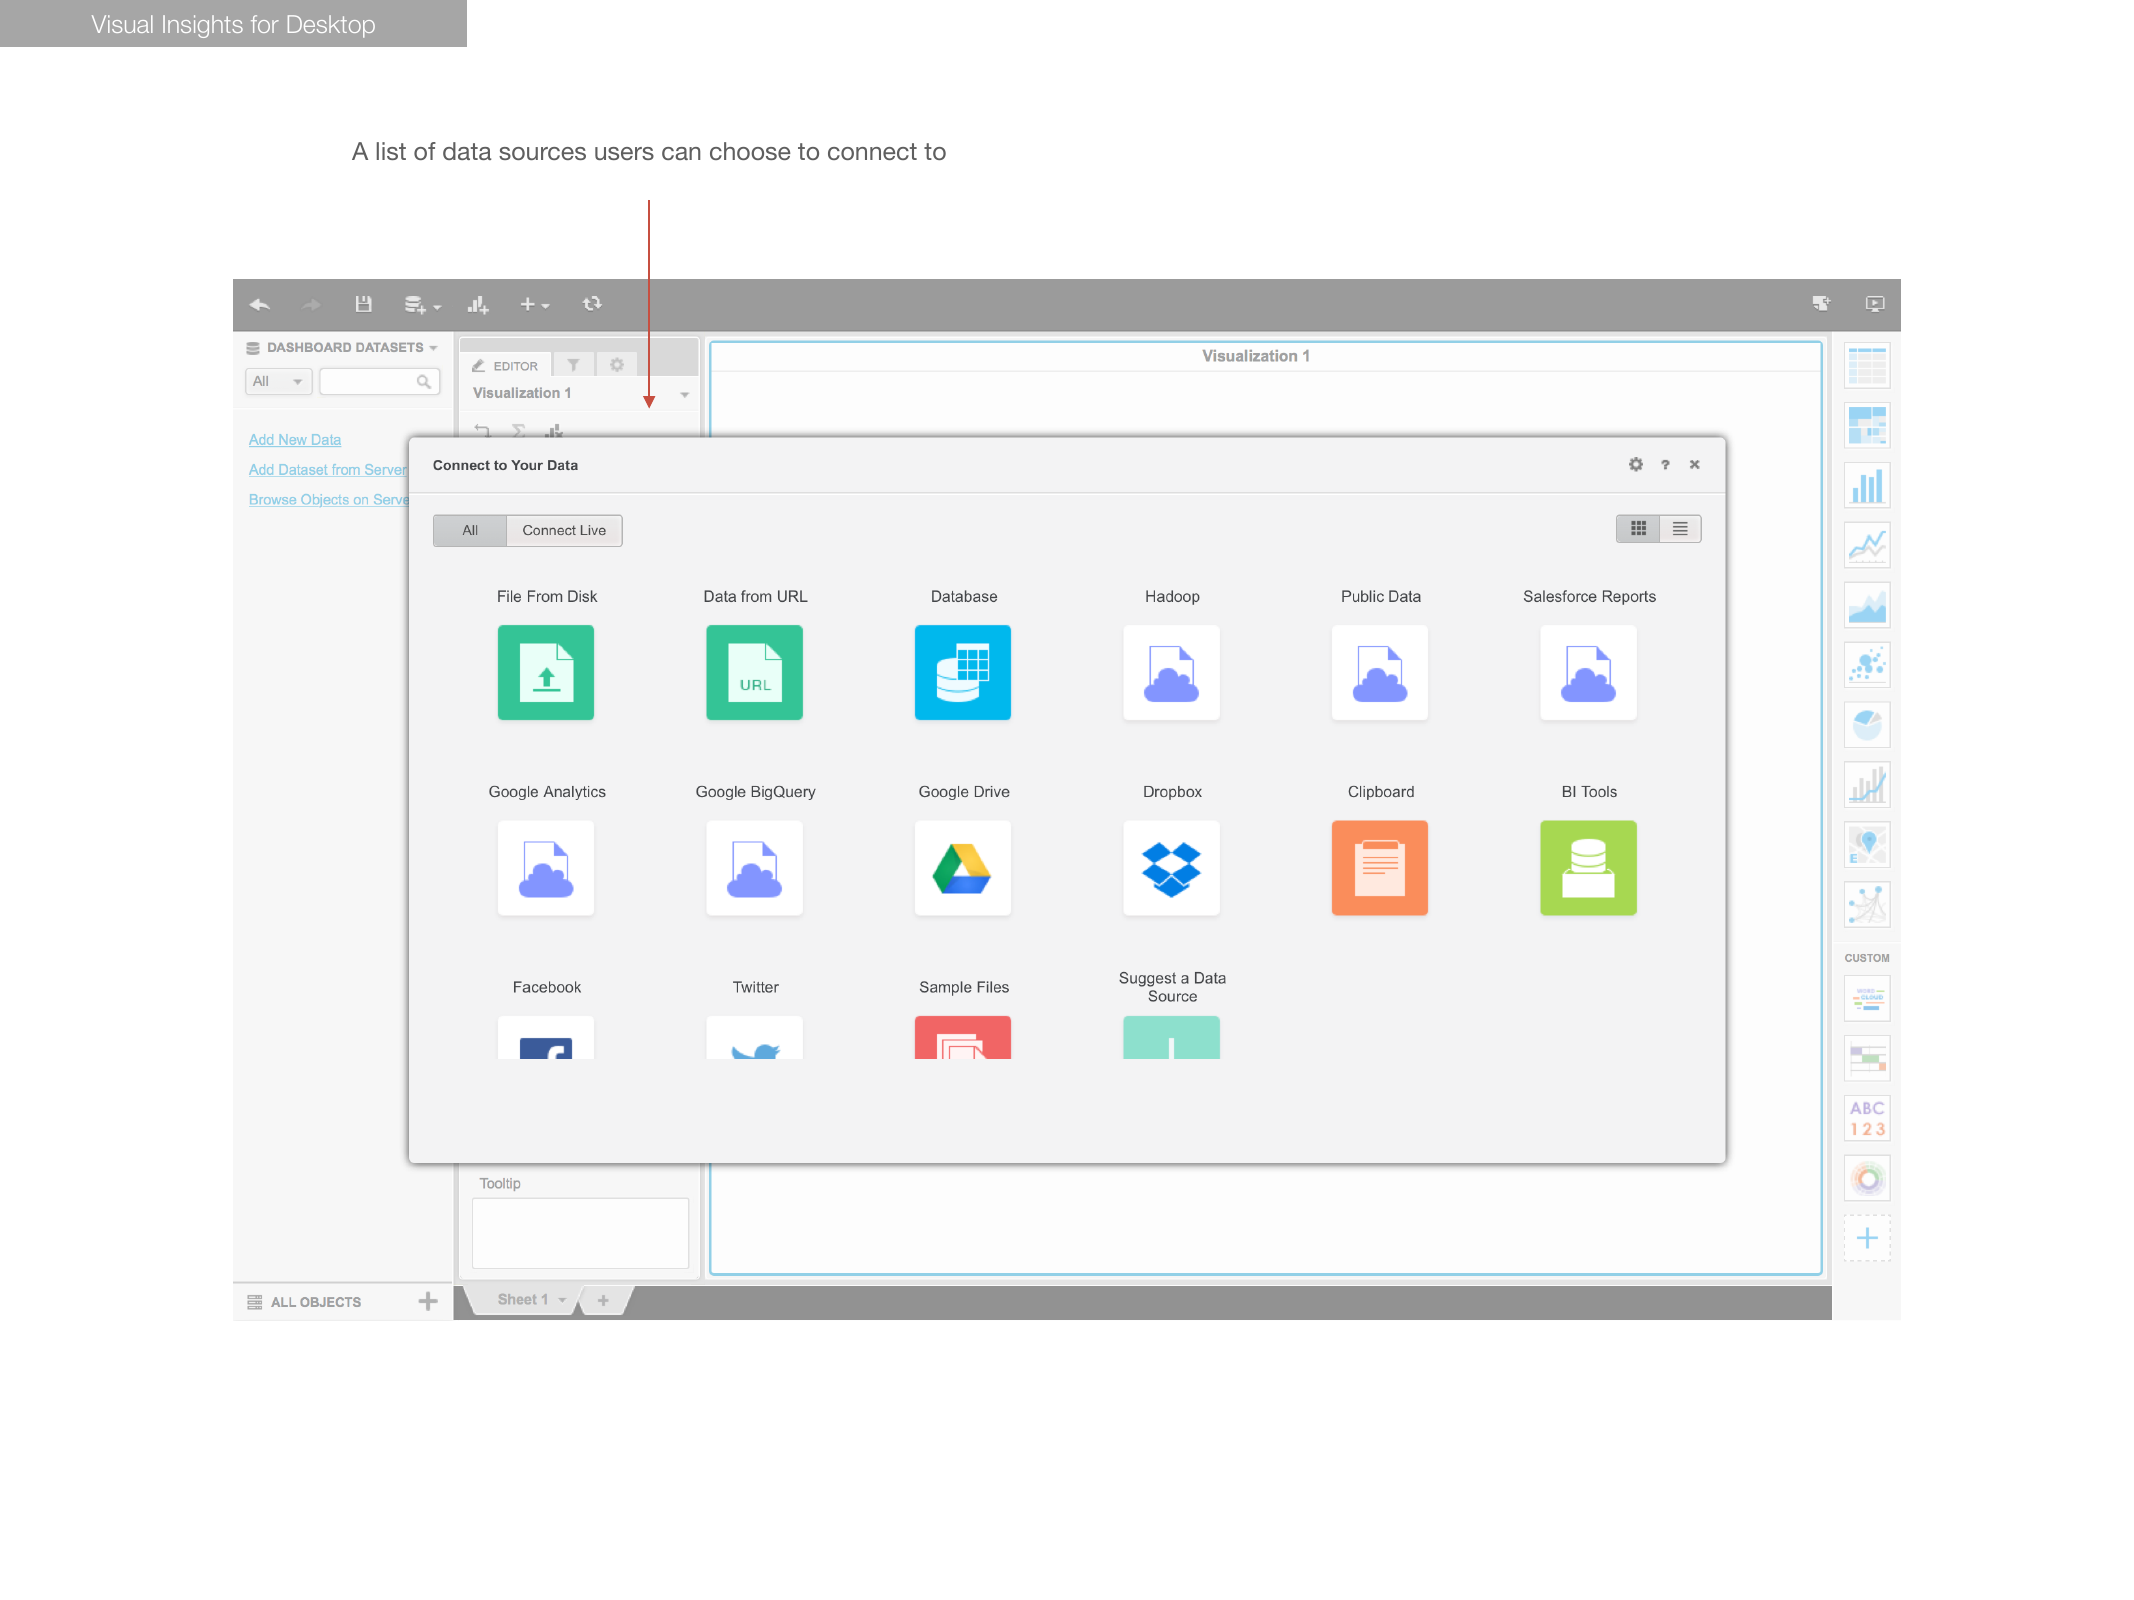2134x1600 pixels.
Task: Select the Google BigQuery icon
Action: point(754,868)
